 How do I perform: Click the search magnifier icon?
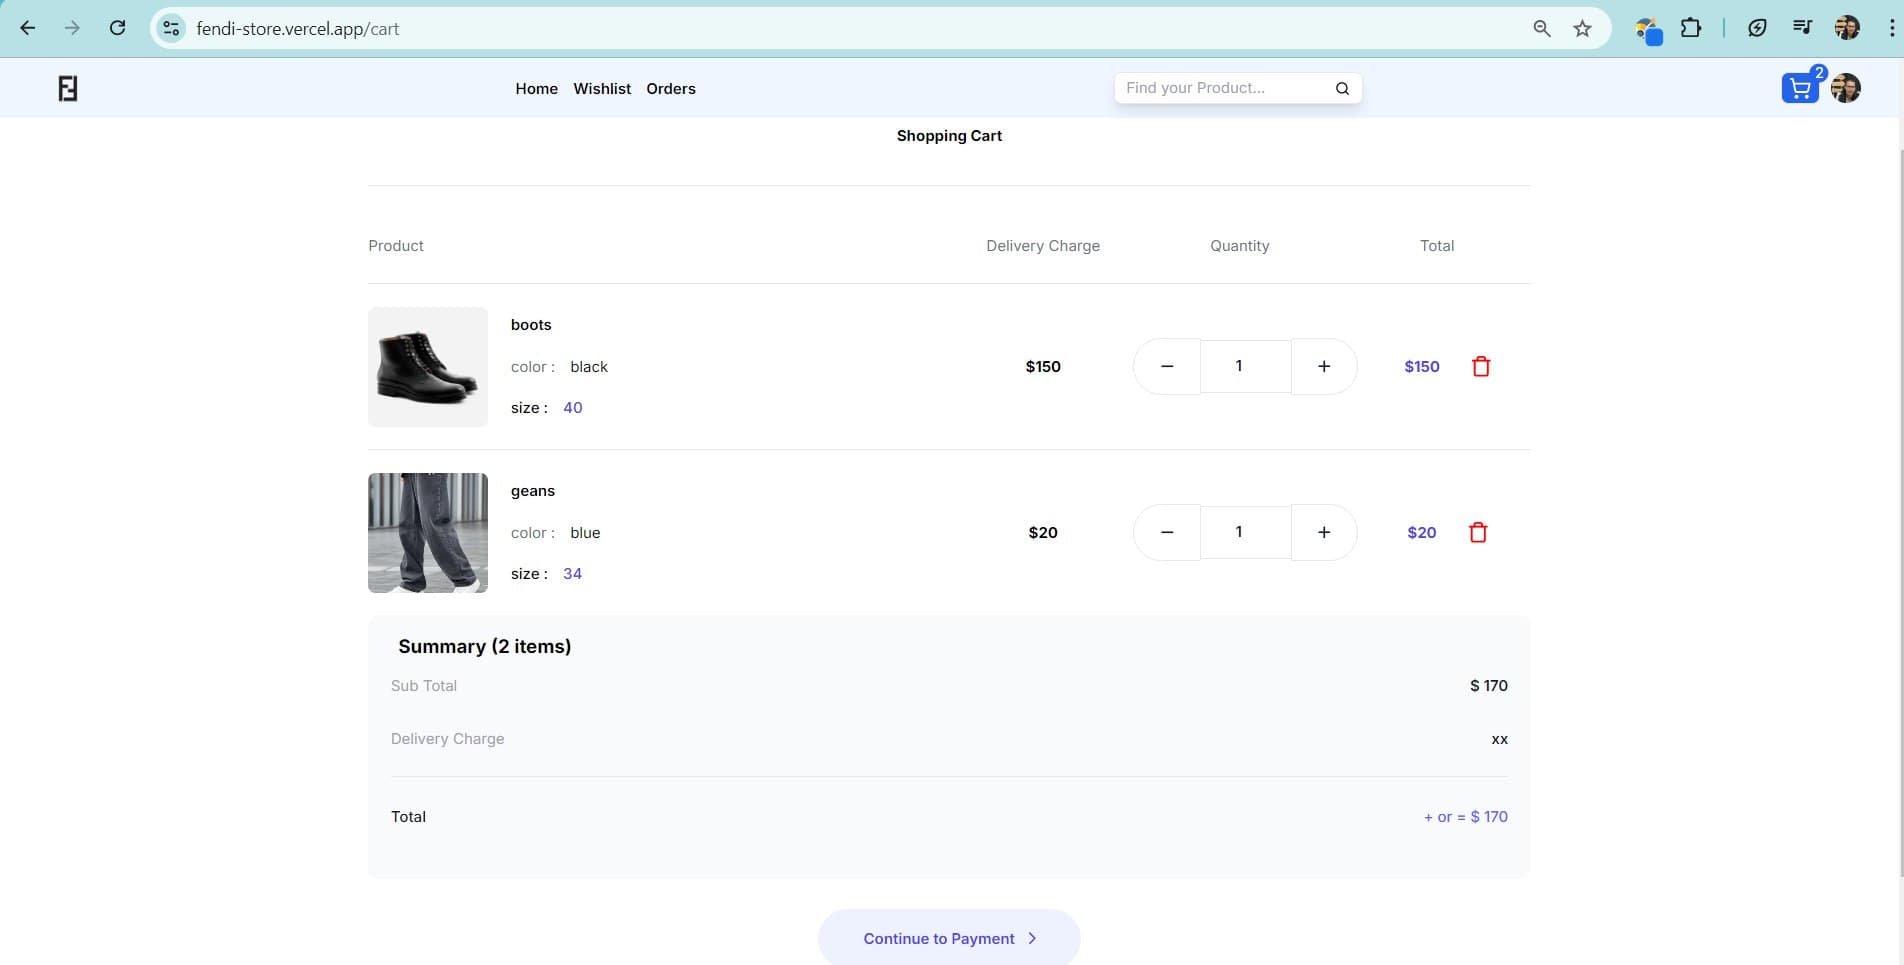click(1342, 89)
